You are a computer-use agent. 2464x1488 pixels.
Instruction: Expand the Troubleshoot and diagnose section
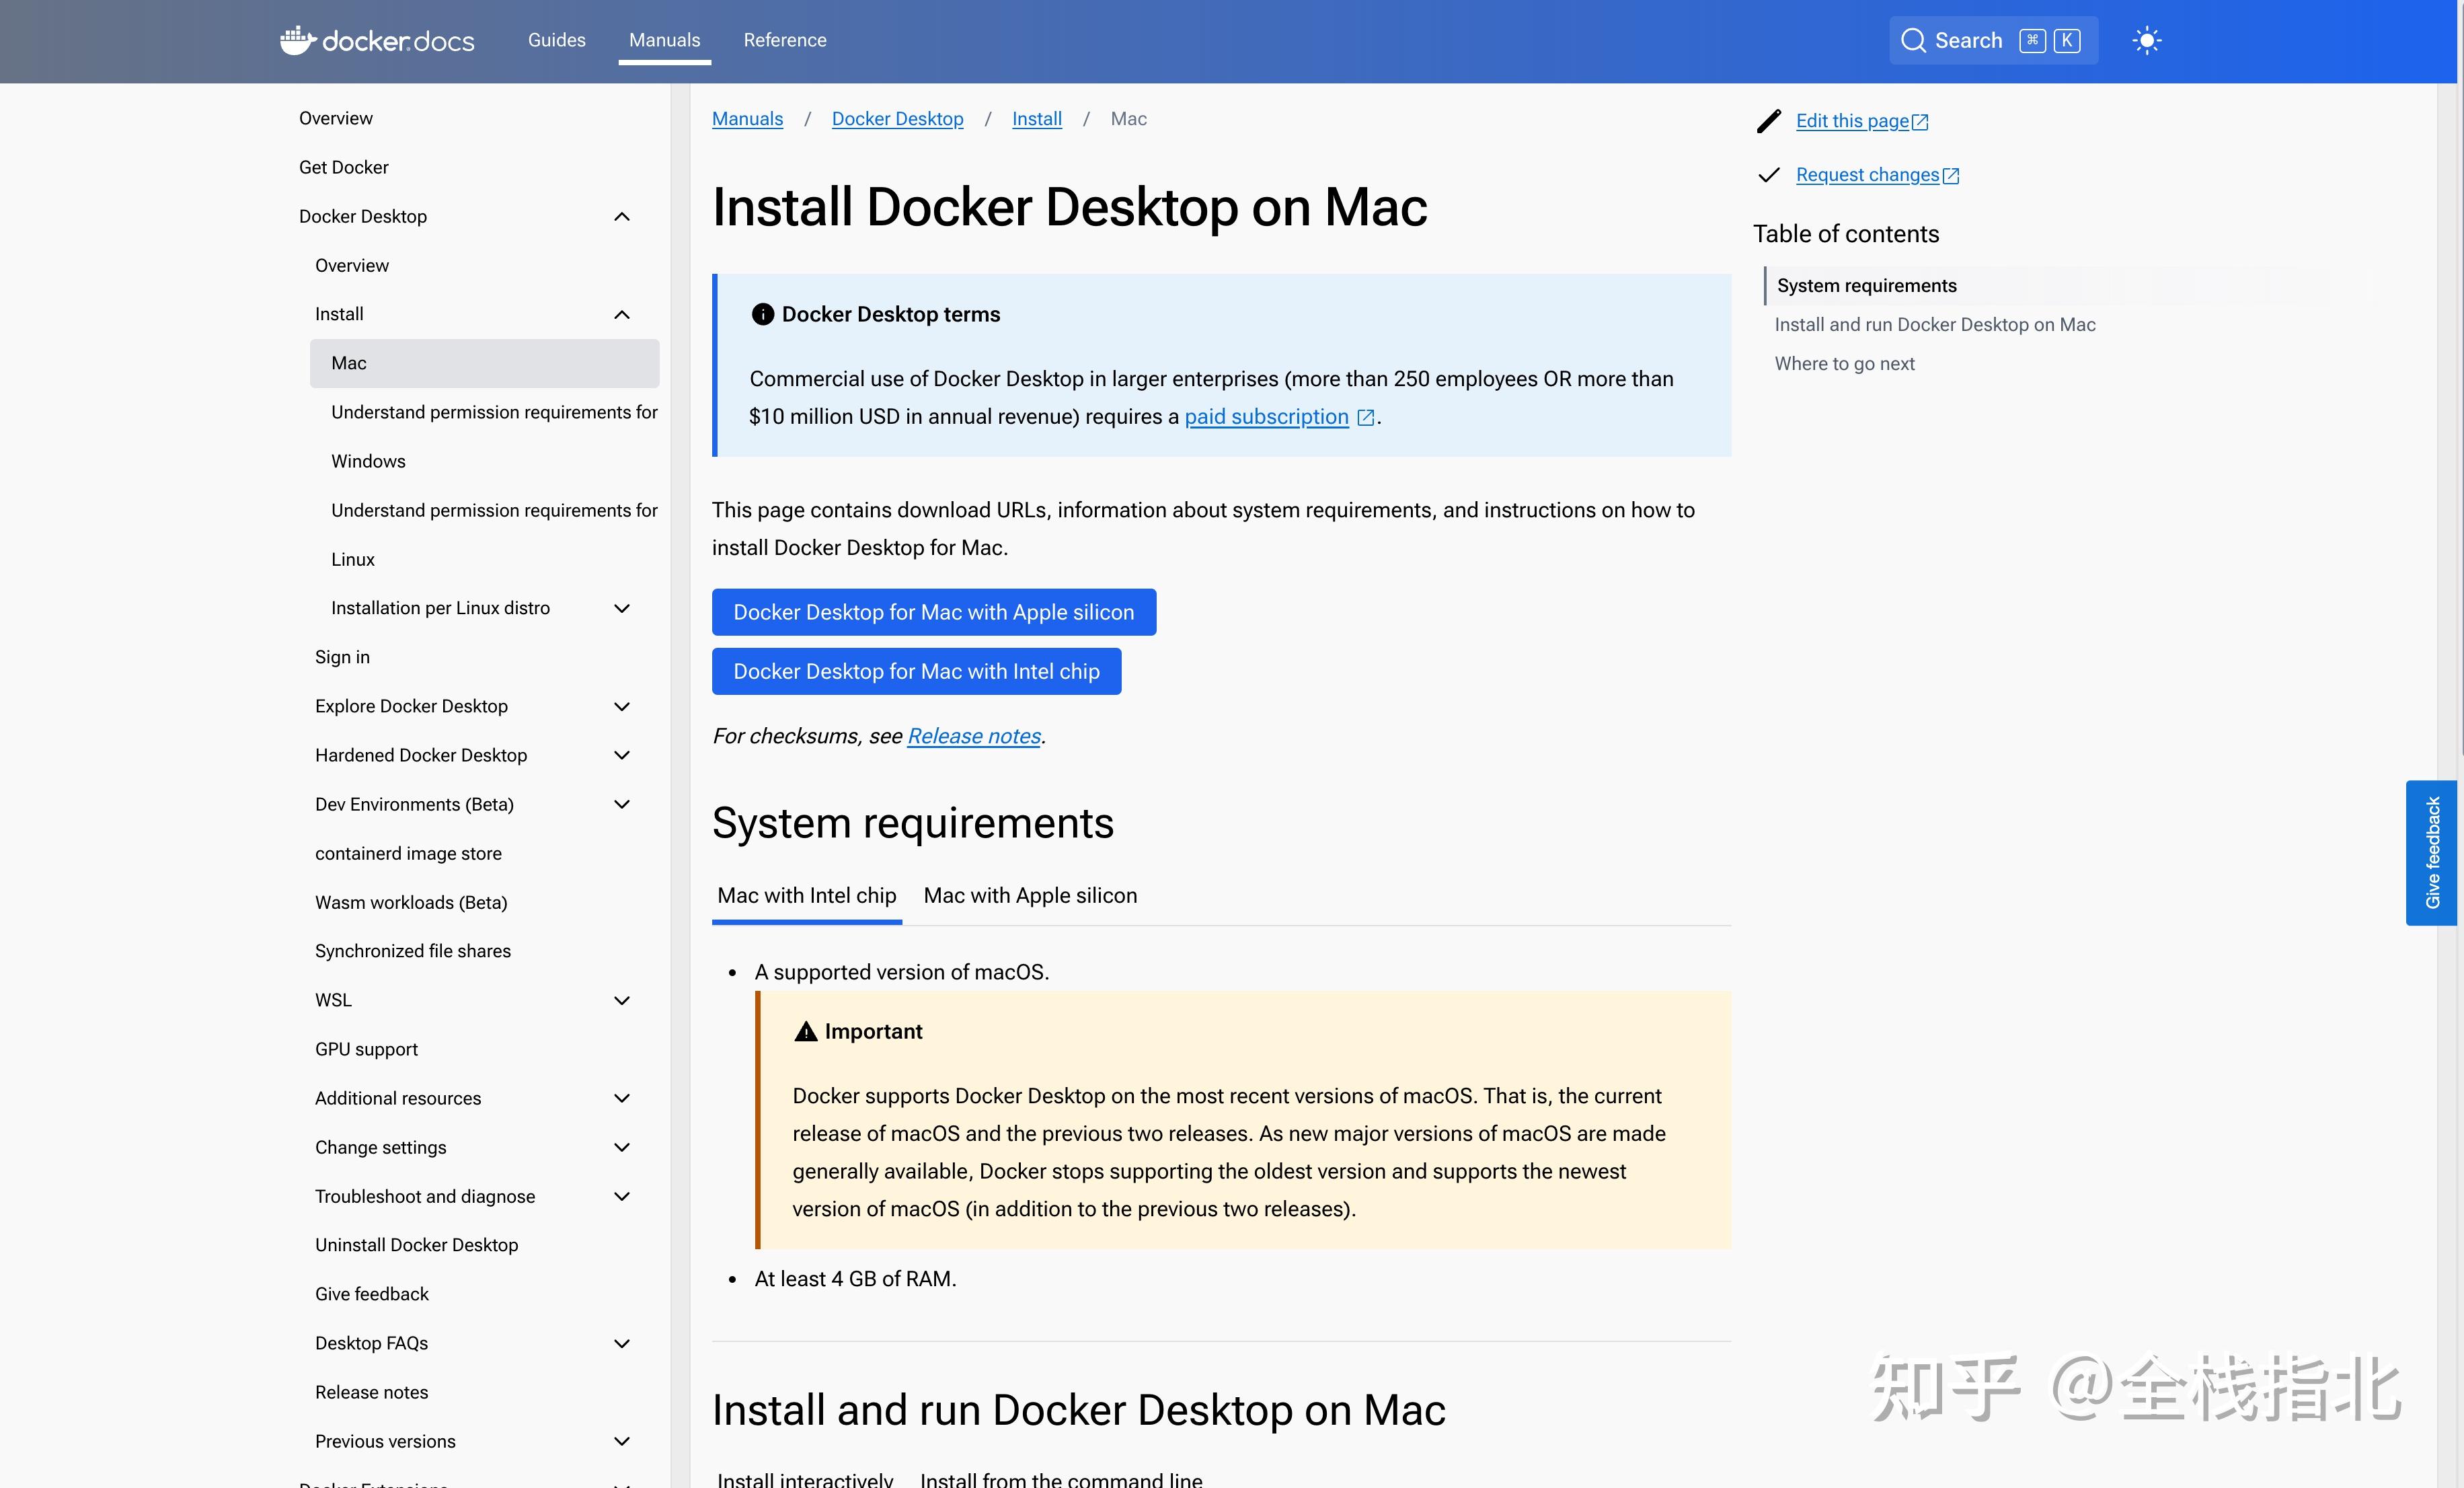pyautogui.click(x=621, y=1196)
